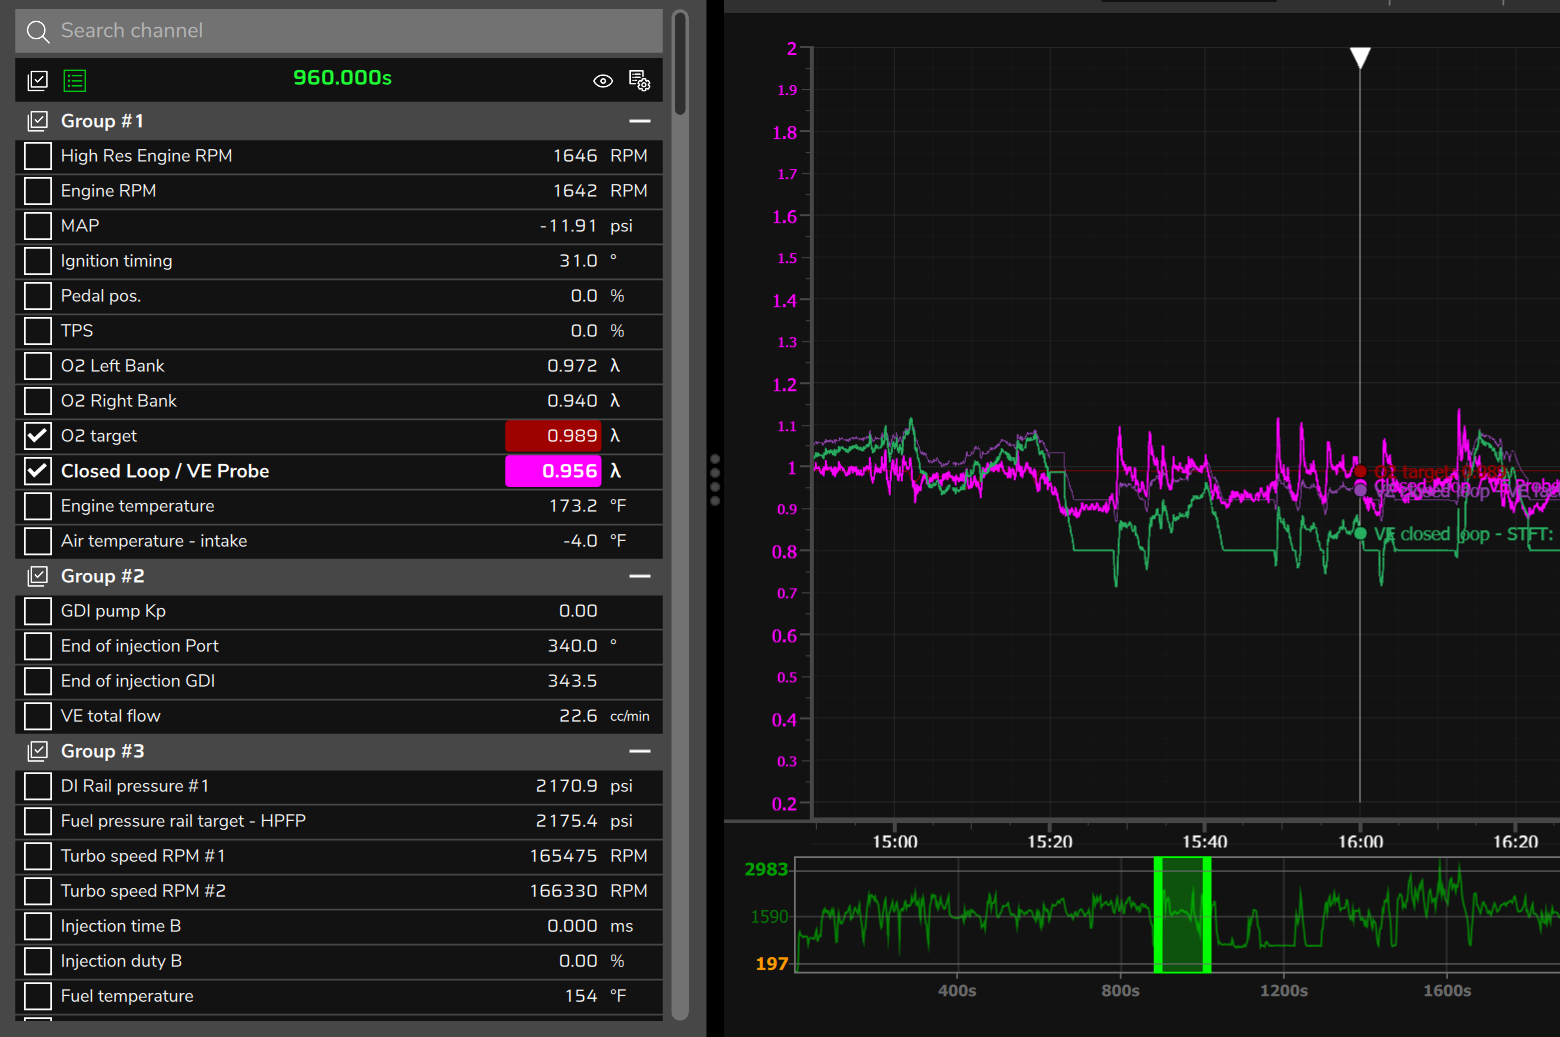
Task: Click the 'O2 Left Bank' channel name
Action: (113, 366)
